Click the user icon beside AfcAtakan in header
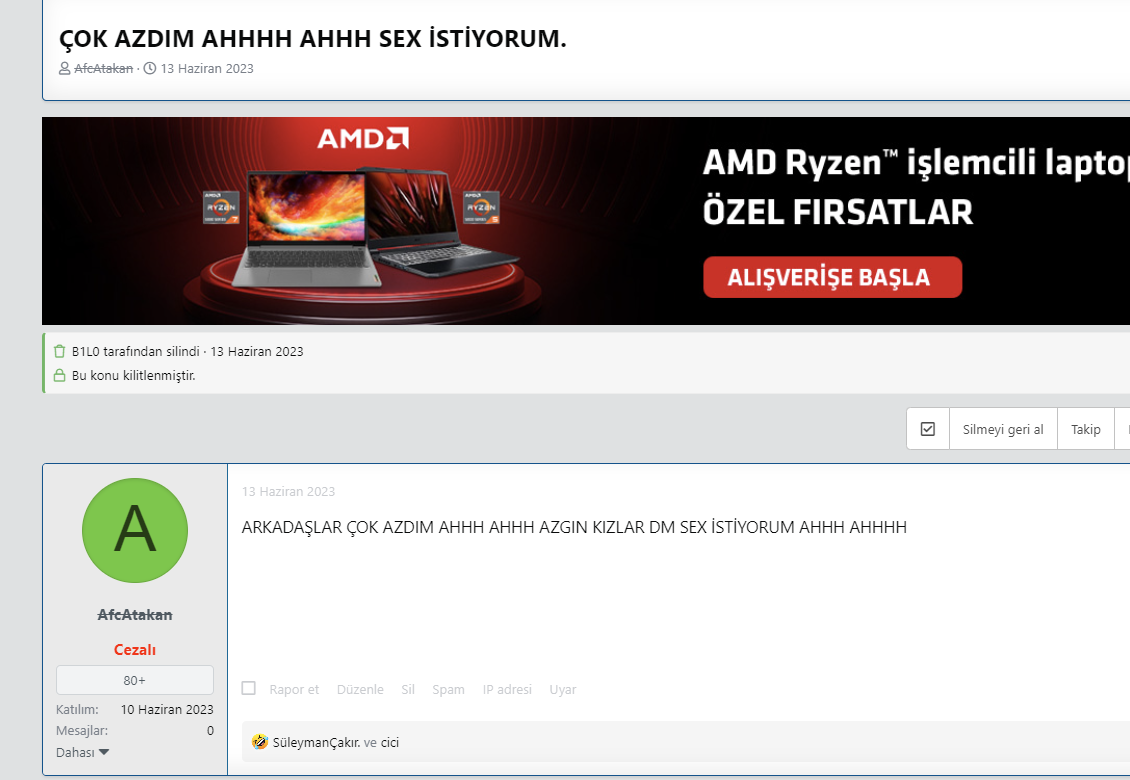This screenshot has width=1130, height=780. 65,68
